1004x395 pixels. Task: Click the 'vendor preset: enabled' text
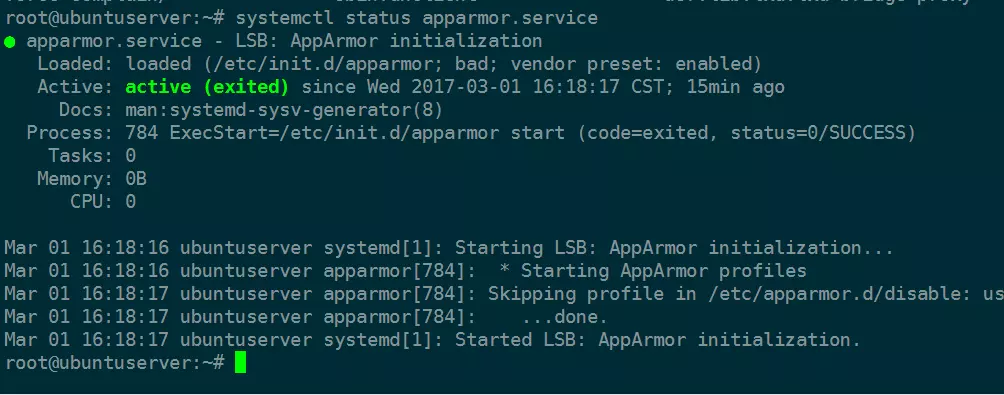tap(631, 64)
